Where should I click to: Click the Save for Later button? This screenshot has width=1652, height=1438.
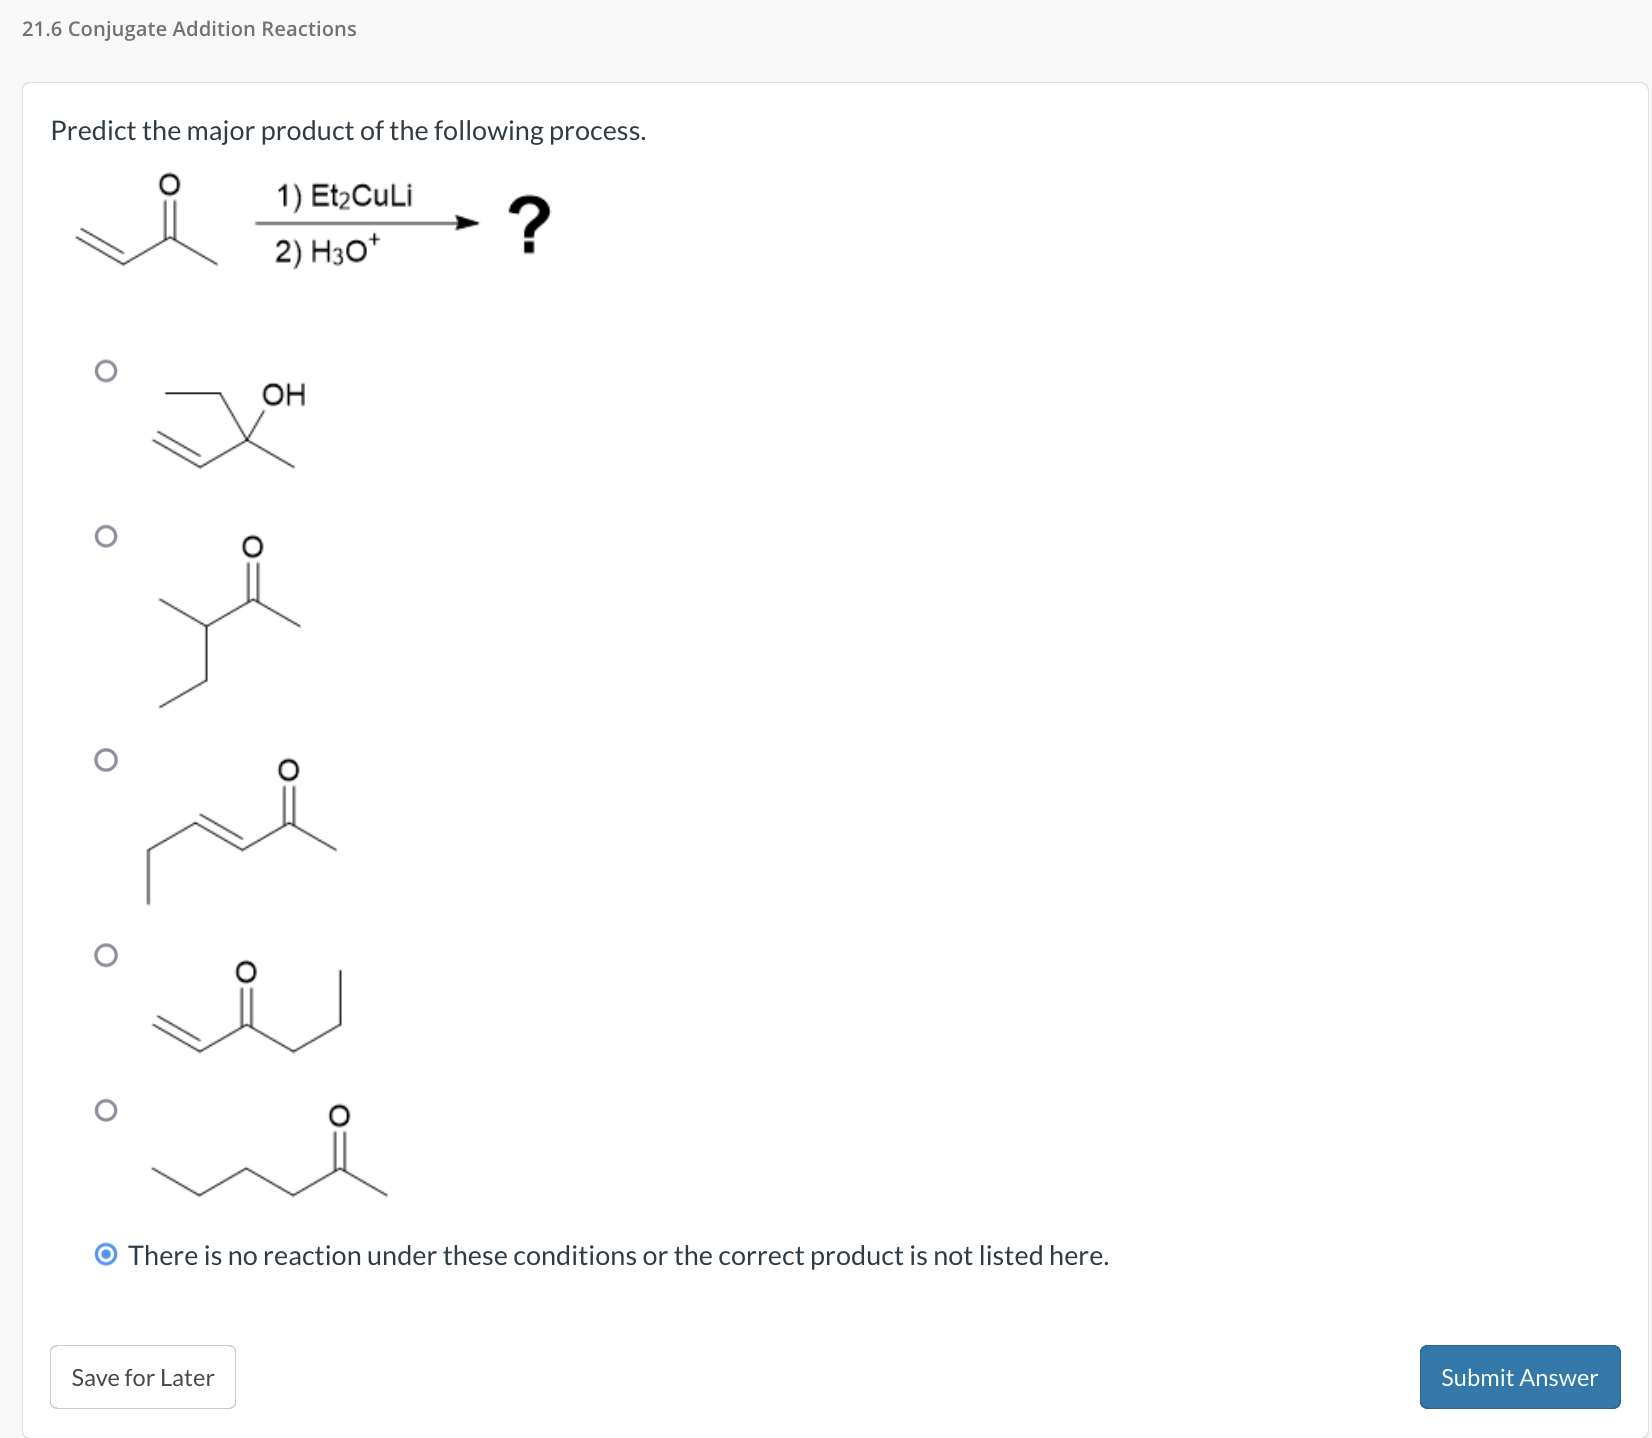142,1377
